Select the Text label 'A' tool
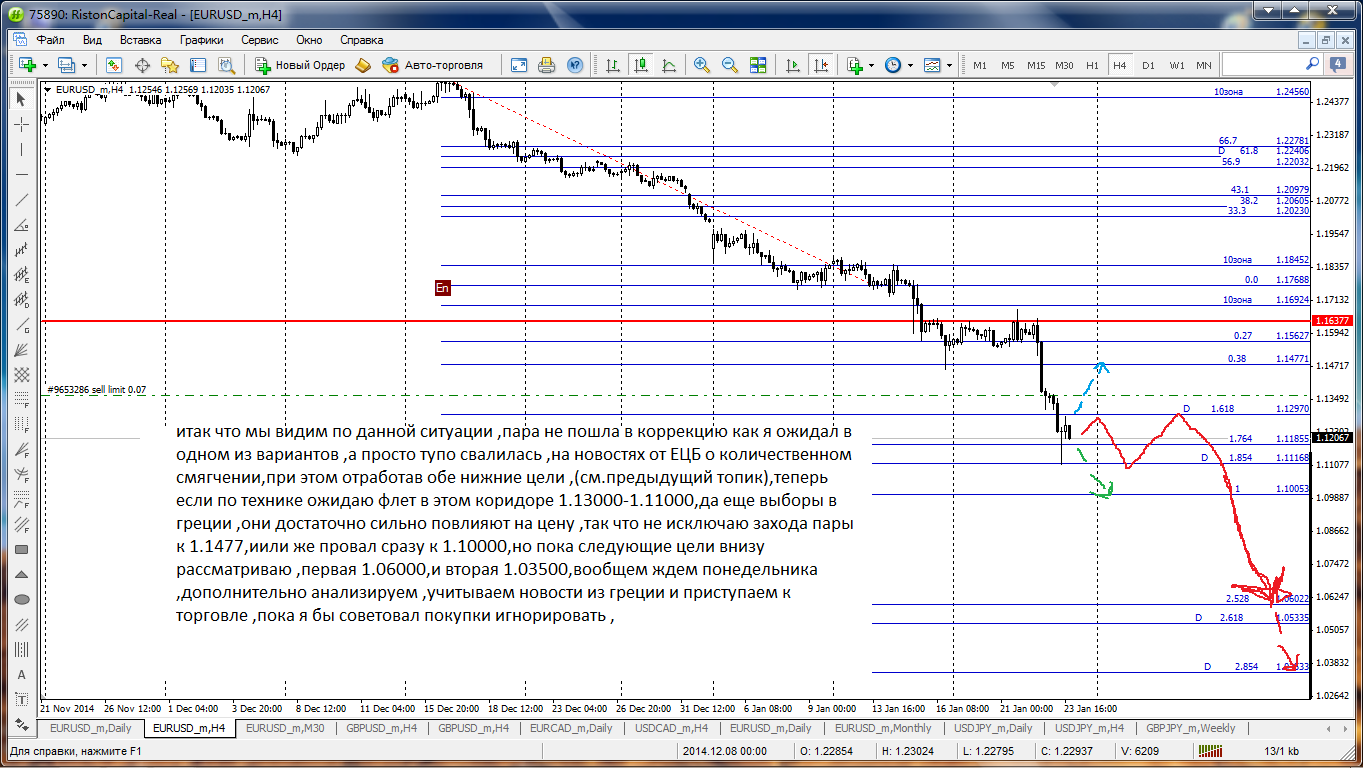The image size is (1363, 768). 21,674
